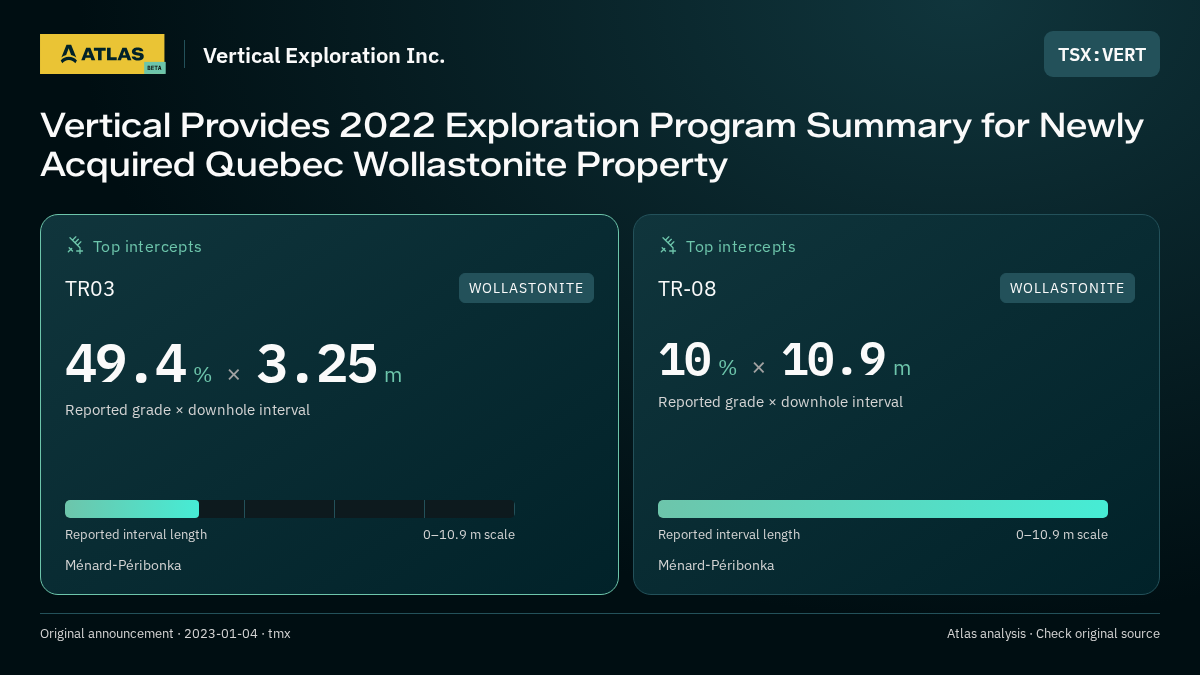Click the TR-08 hole name
Image resolution: width=1200 pixels, height=675 pixels.
point(687,289)
